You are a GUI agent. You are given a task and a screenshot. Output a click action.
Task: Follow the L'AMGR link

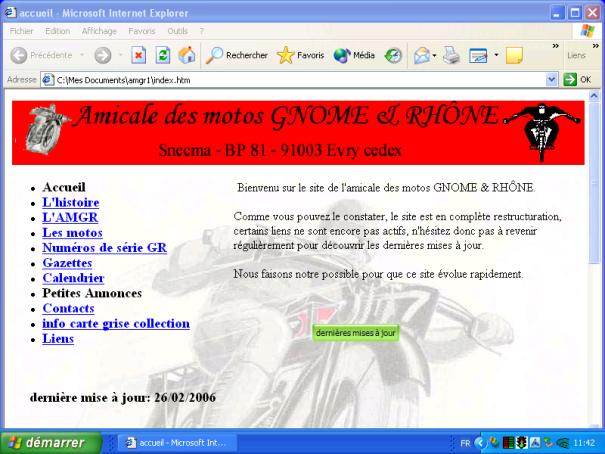point(70,217)
